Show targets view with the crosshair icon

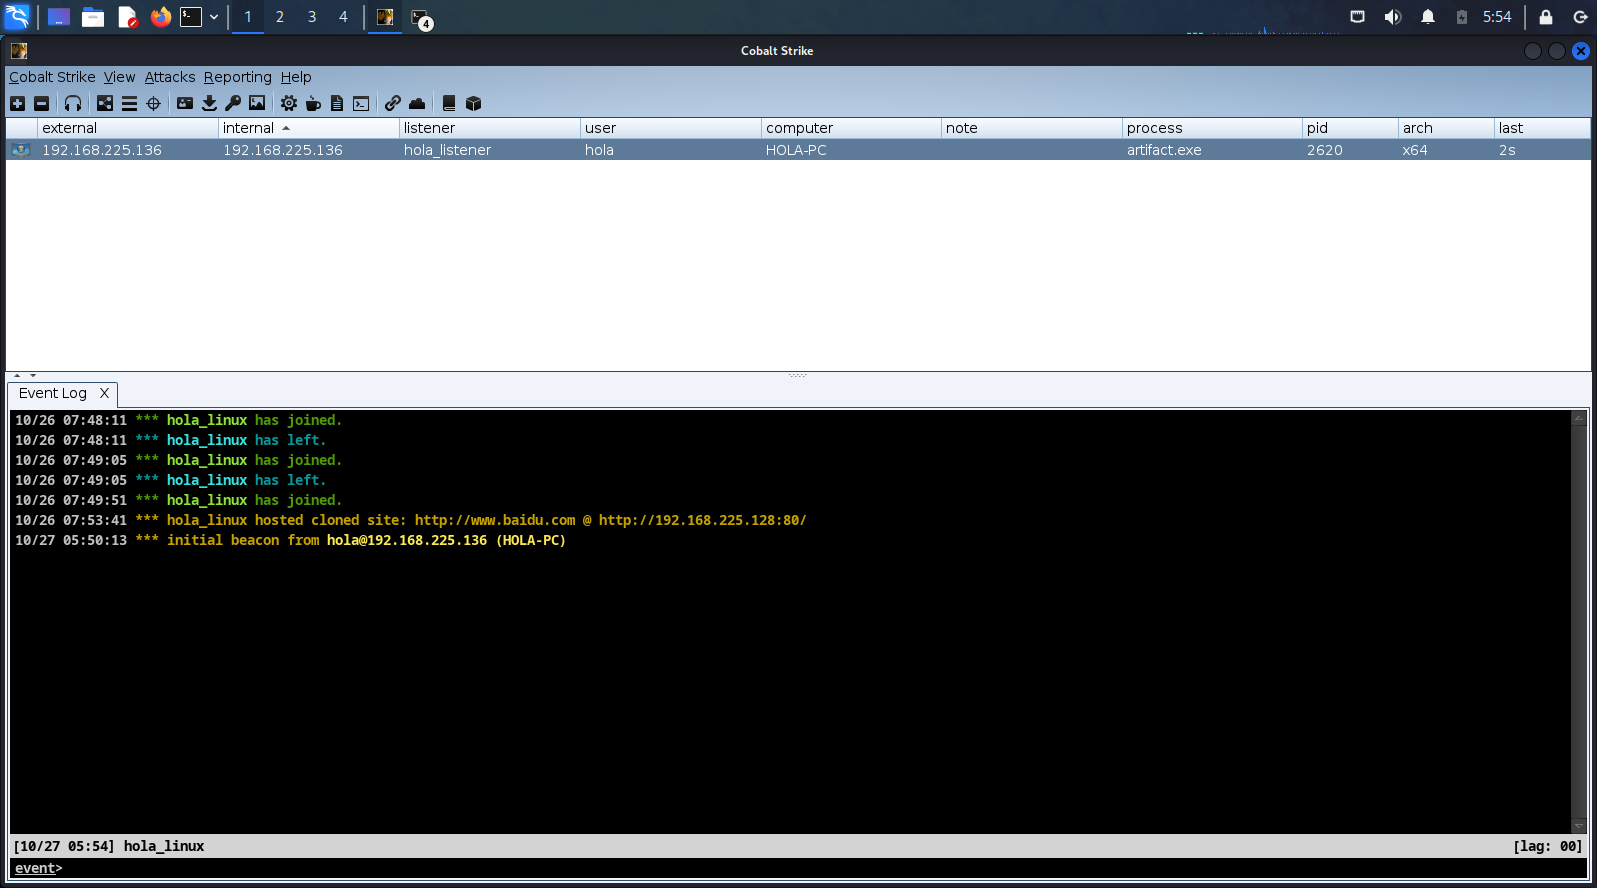click(x=153, y=103)
